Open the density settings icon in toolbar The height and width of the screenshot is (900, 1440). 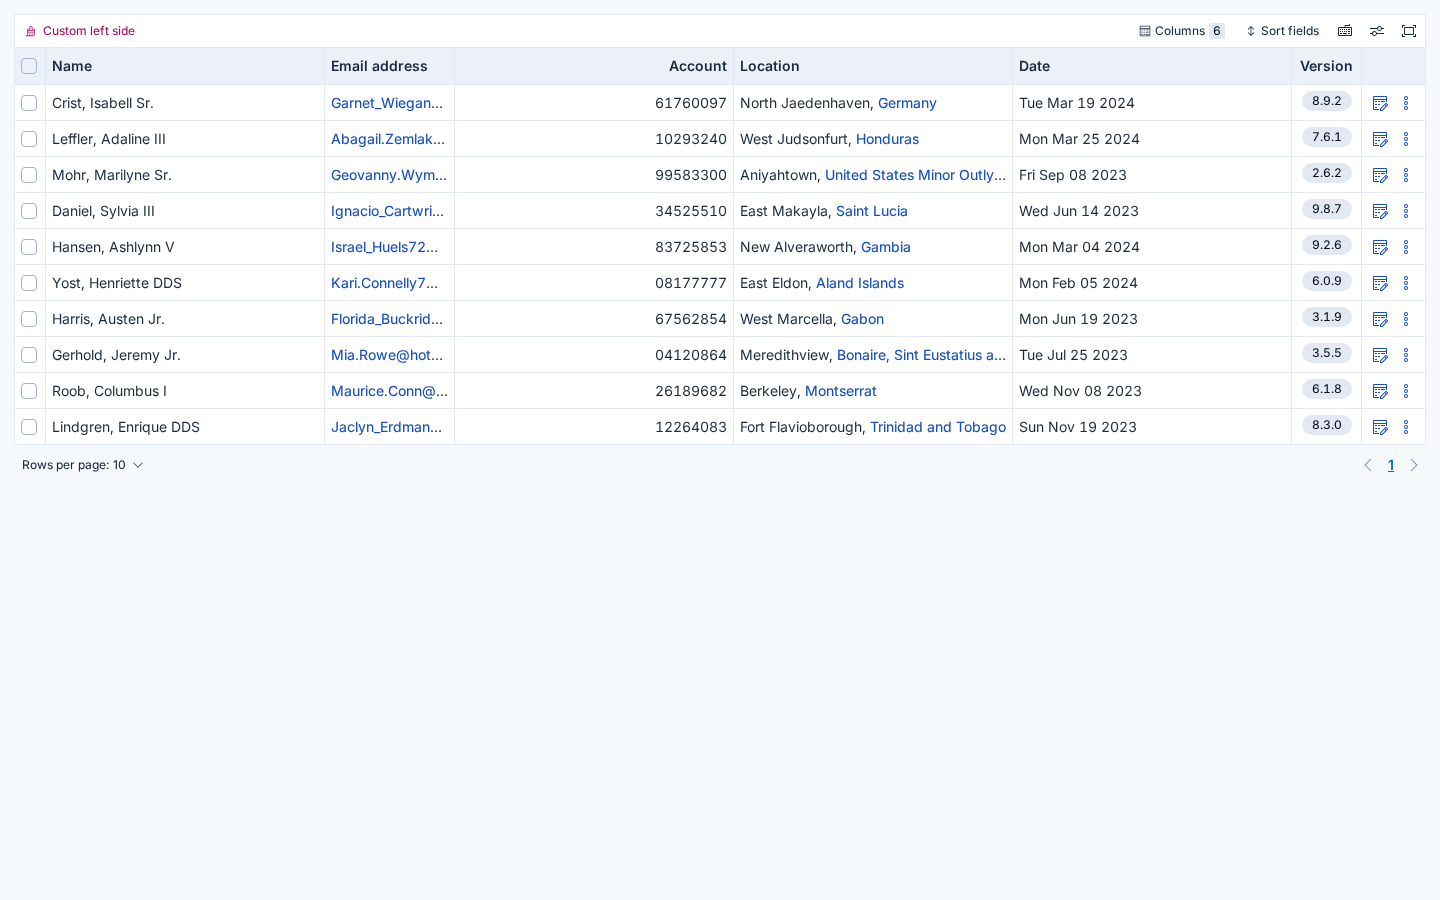tap(1345, 31)
